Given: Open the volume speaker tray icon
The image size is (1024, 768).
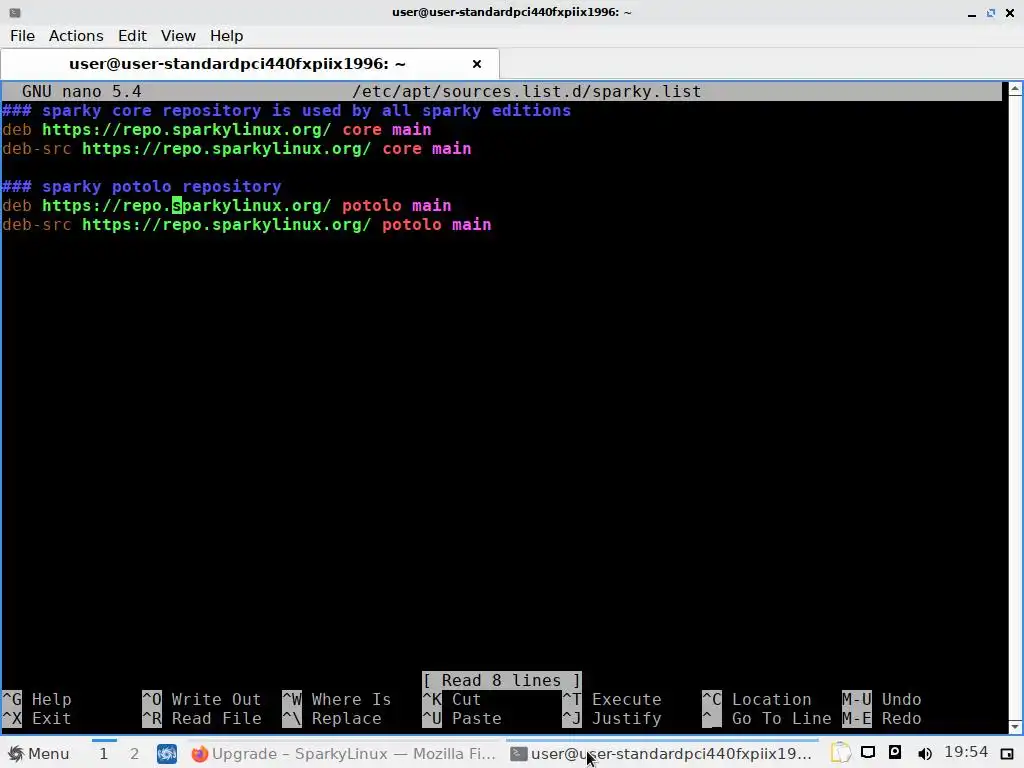Looking at the screenshot, I should tap(924, 754).
